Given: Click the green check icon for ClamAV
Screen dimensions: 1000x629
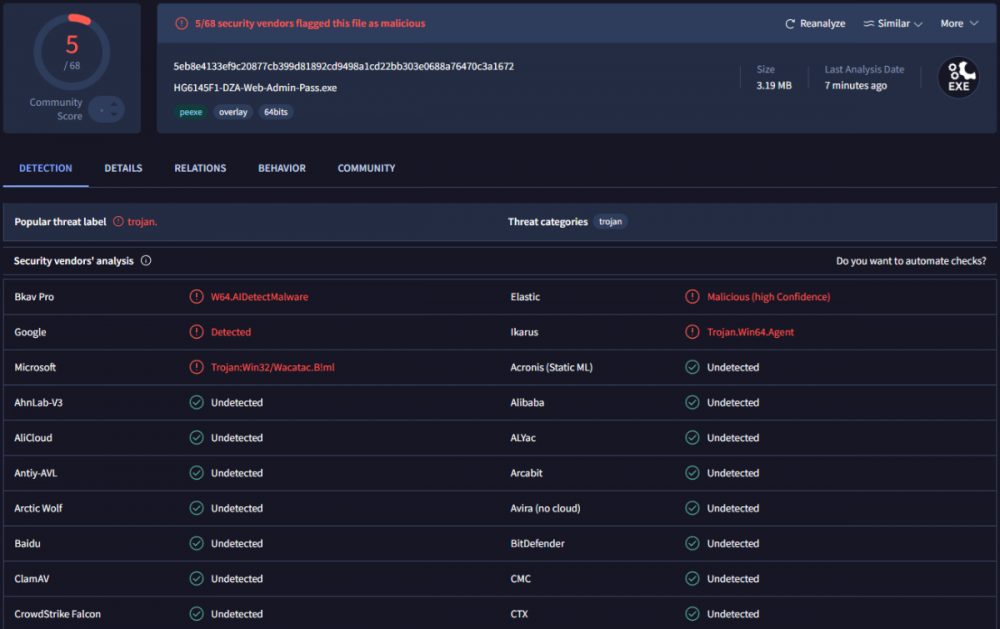Looking at the screenshot, I should [196, 579].
